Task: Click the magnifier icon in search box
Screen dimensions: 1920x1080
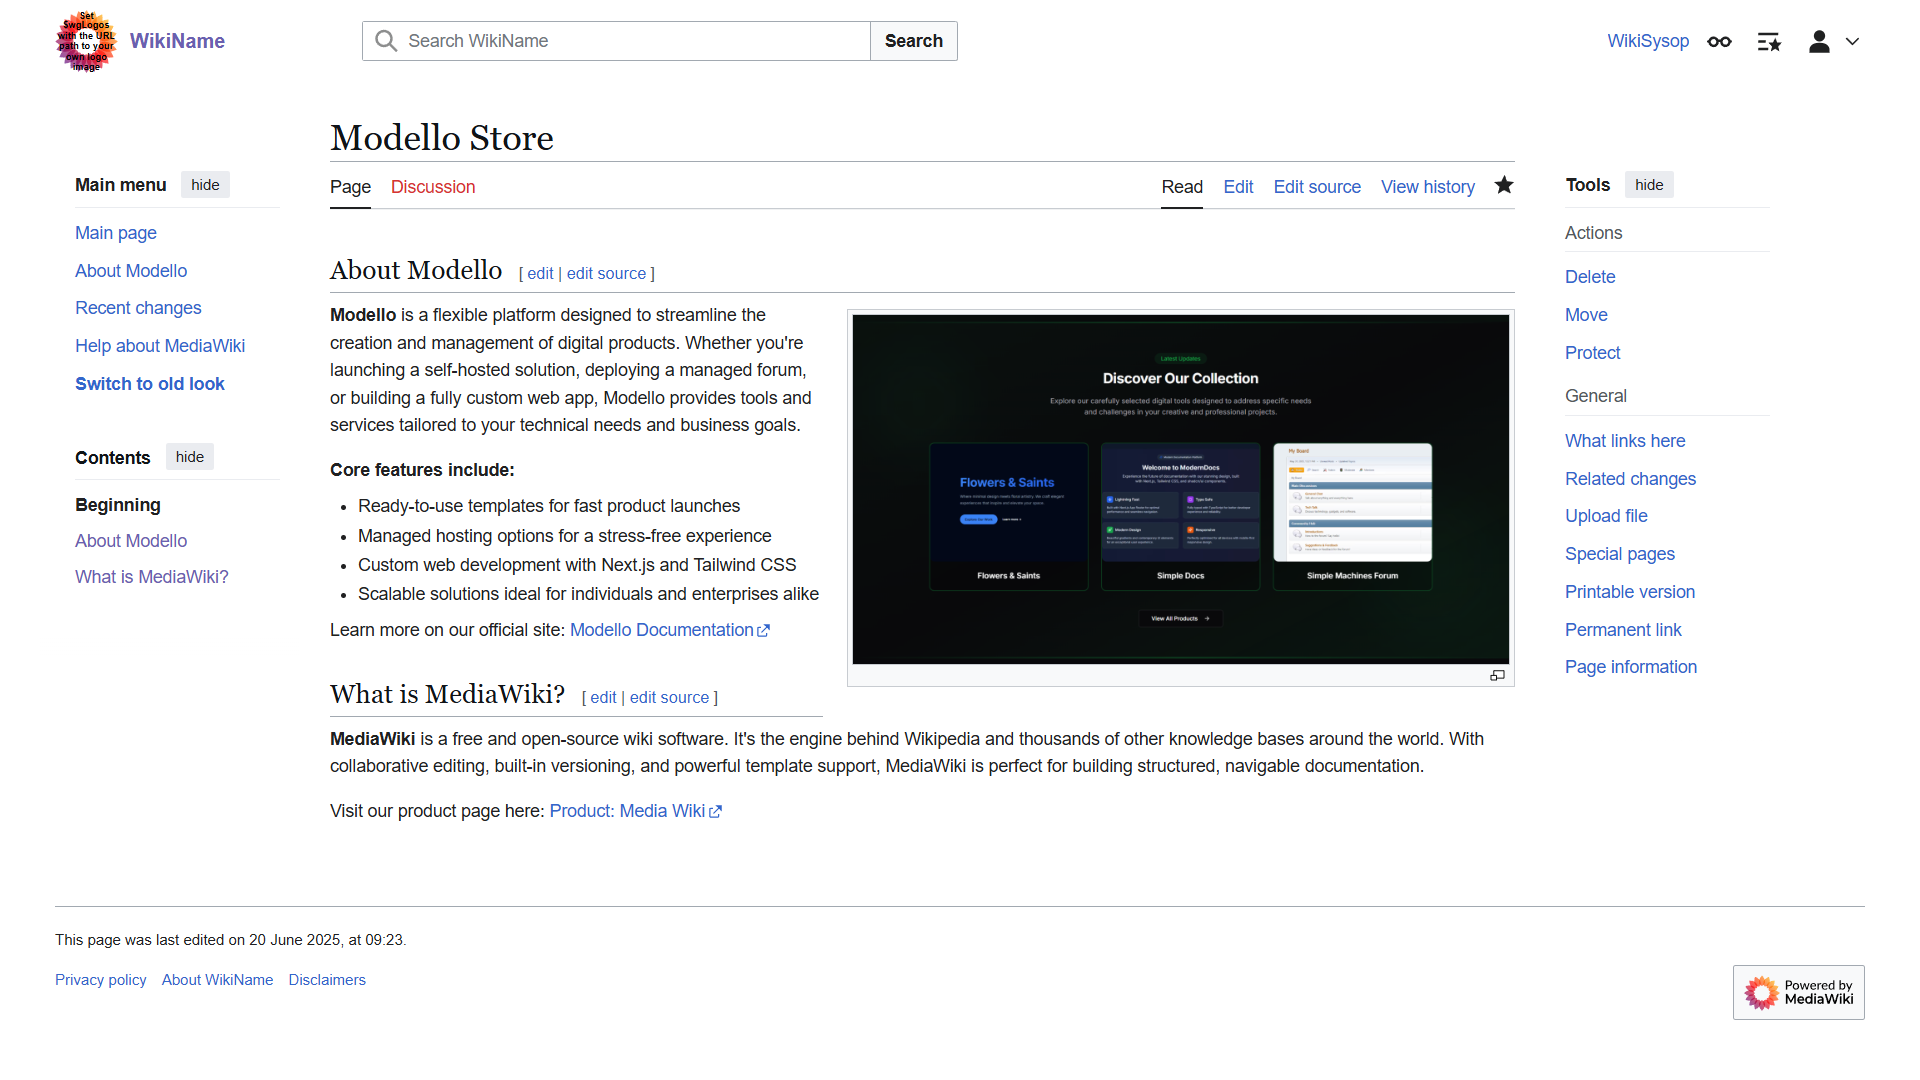Action: (386, 41)
